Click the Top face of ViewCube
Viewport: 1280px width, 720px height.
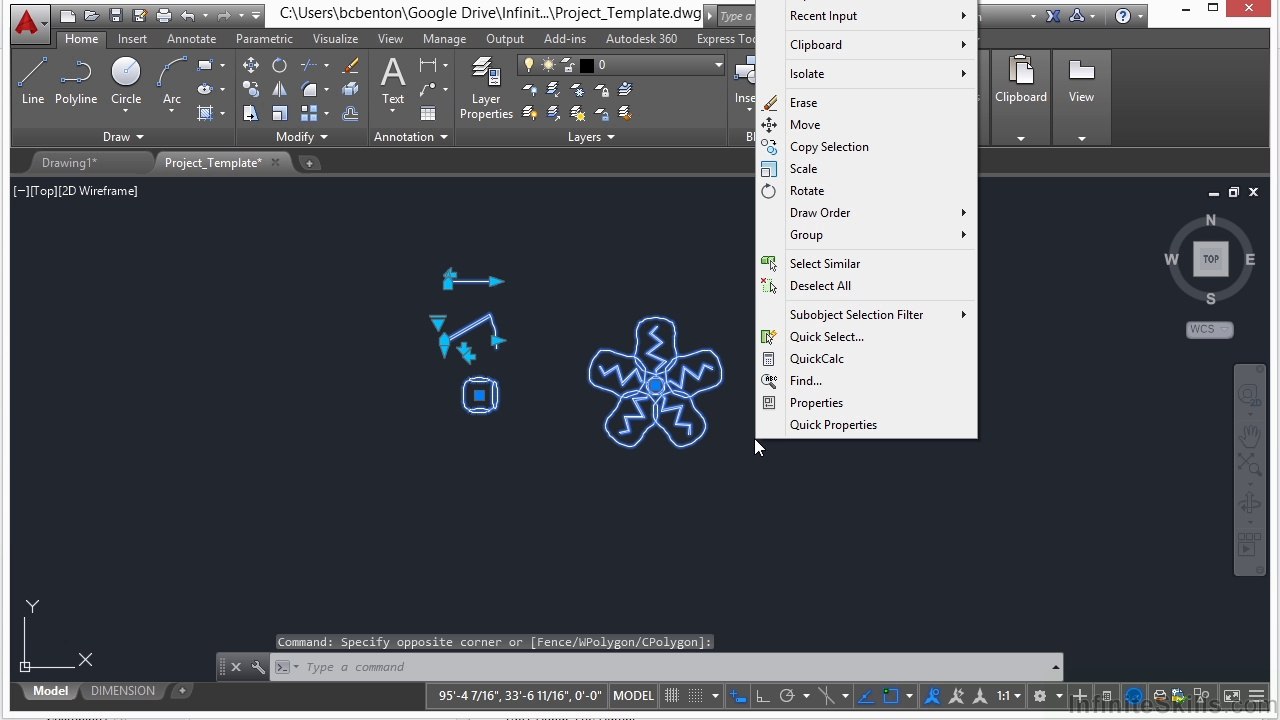tap(1211, 260)
